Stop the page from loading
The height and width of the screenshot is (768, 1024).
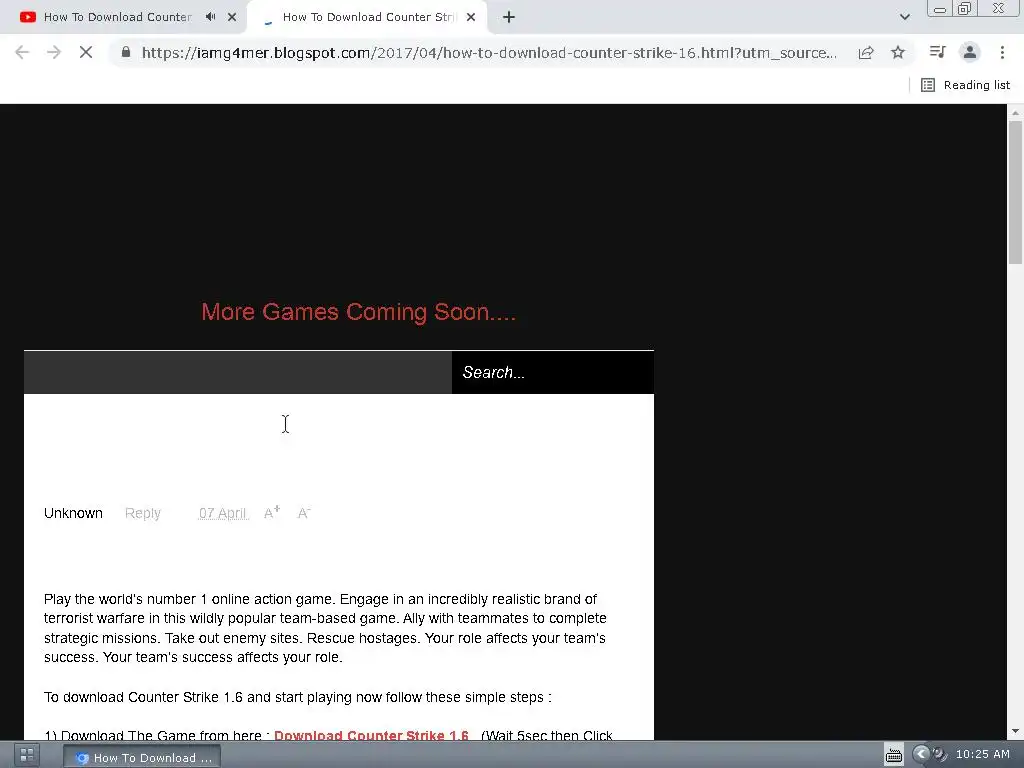pos(86,52)
